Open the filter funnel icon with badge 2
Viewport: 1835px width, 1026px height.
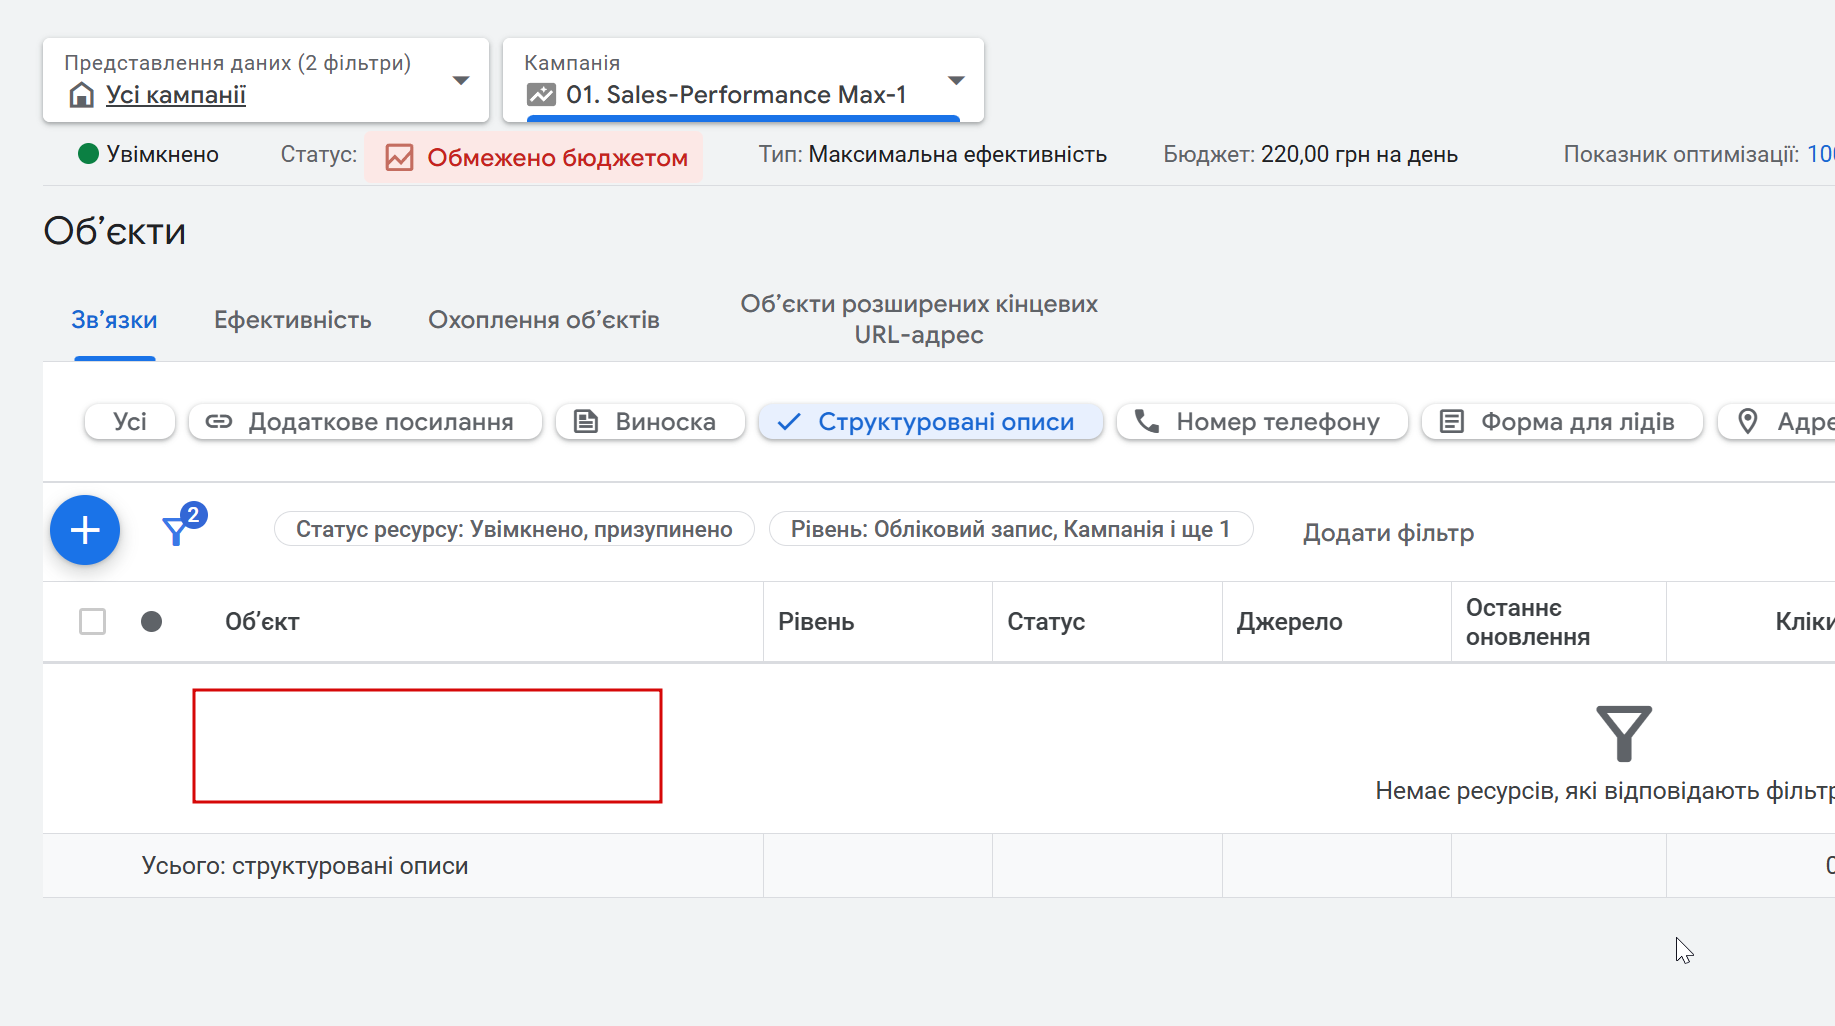point(177,529)
